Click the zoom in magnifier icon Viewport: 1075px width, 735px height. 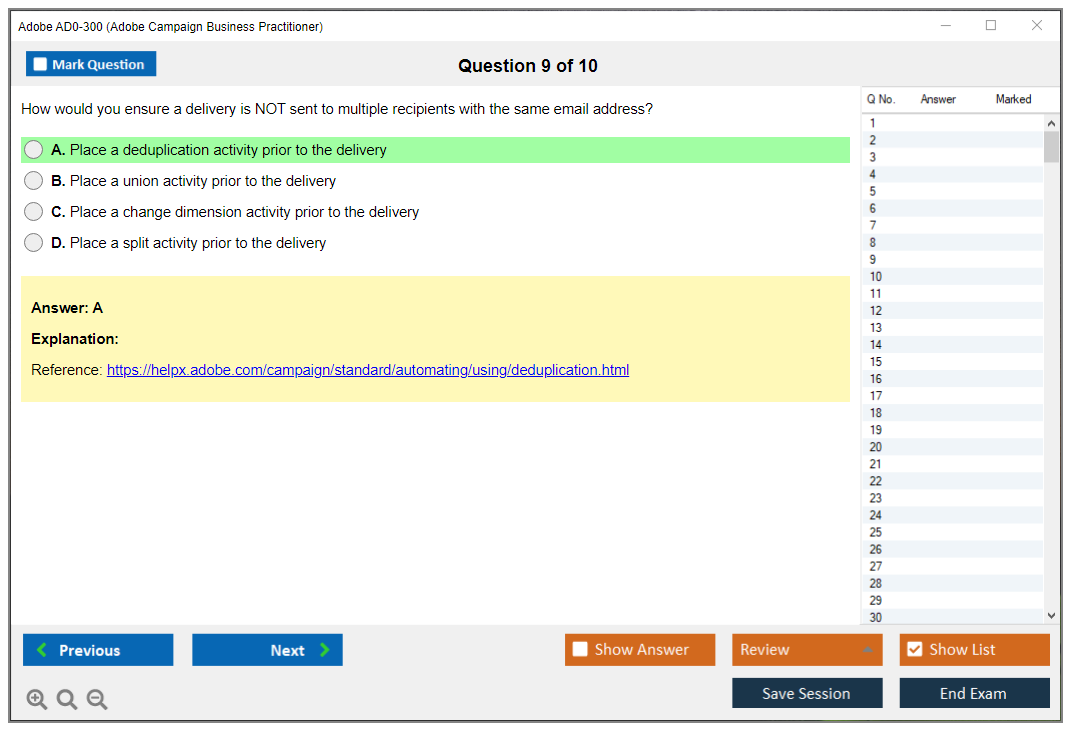tap(36, 700)
